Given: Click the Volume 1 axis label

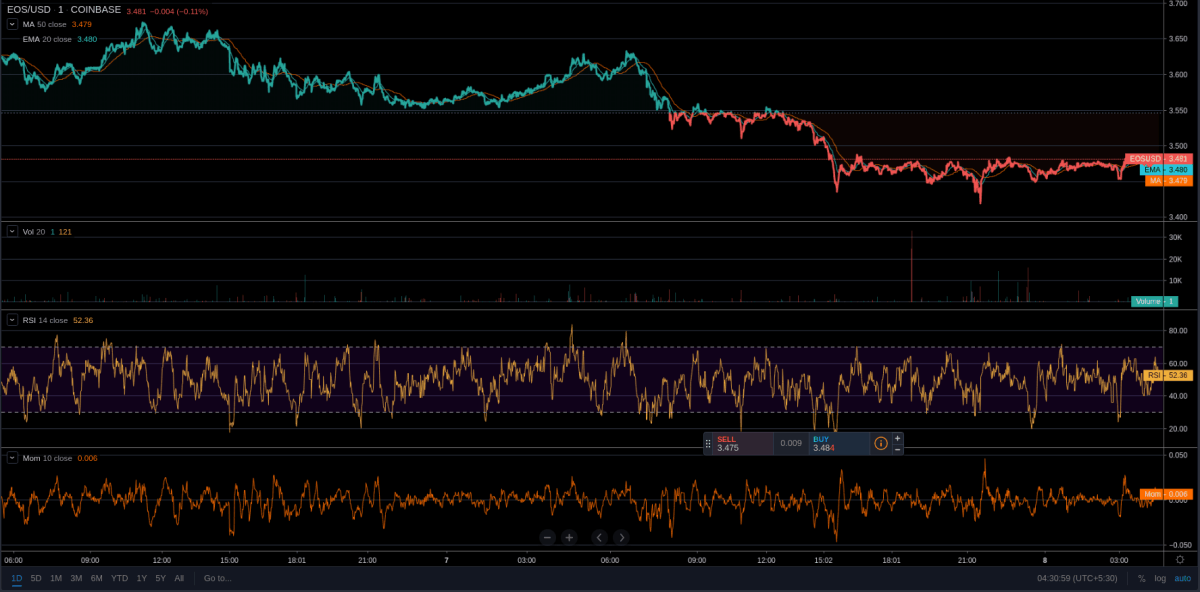Looking at the screenshot, I should [x=1154, y=301].
